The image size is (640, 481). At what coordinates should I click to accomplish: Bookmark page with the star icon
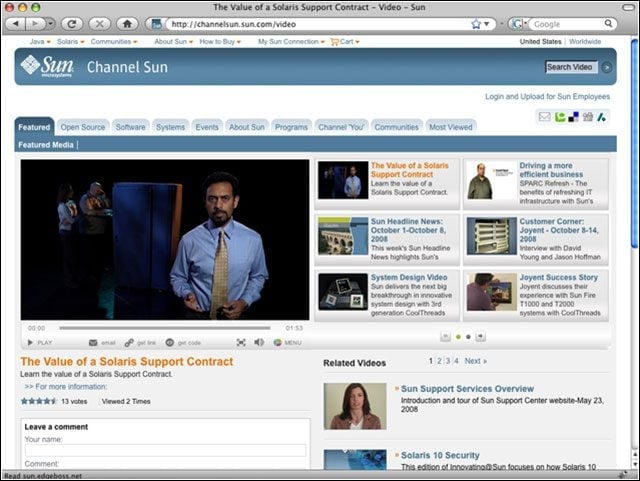[476, 24]
